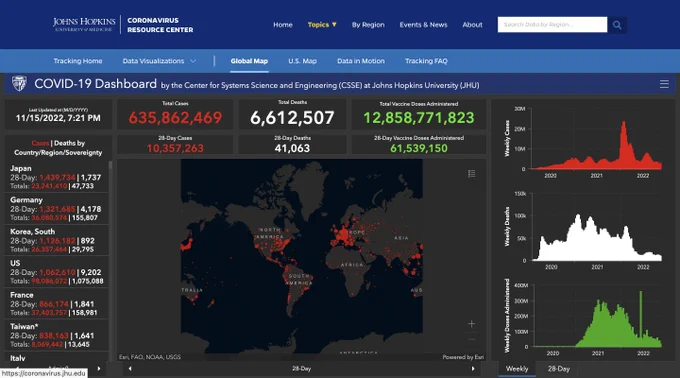Click the Deaths by sort label

click(69, 143)
